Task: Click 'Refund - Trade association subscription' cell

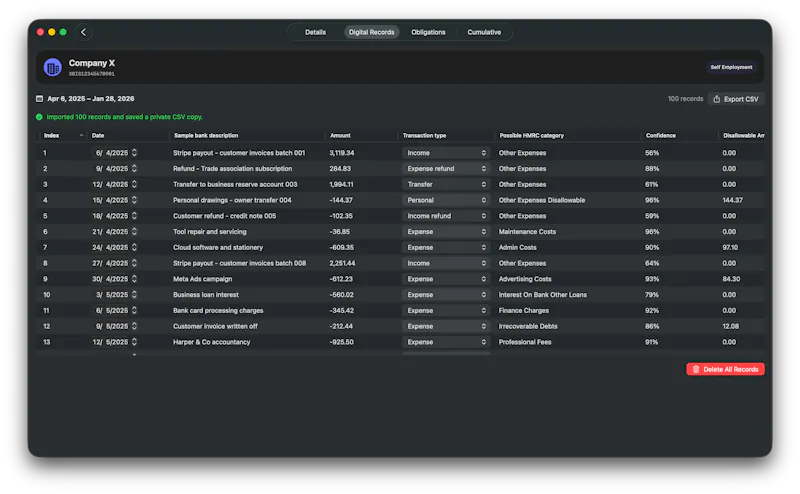Action: pos(232,168)
